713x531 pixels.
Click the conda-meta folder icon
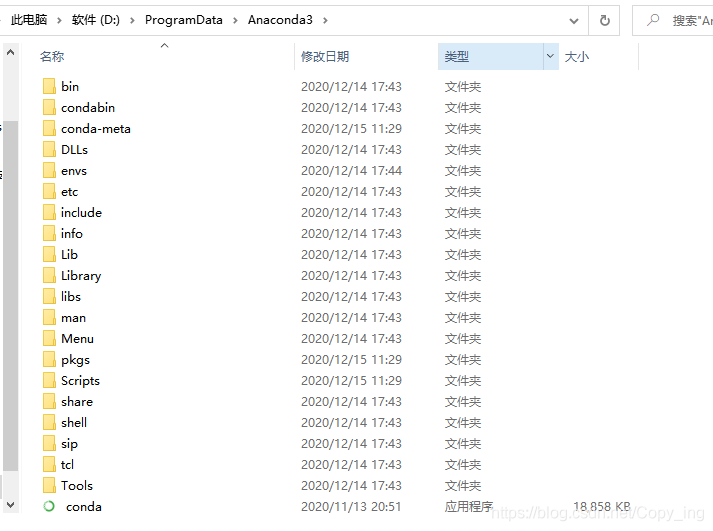point(49,128)
